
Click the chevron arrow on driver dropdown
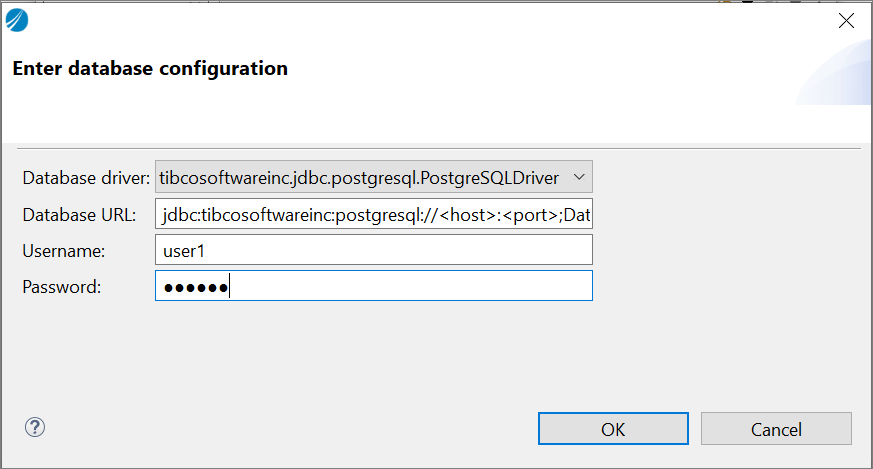pos(577,178)
